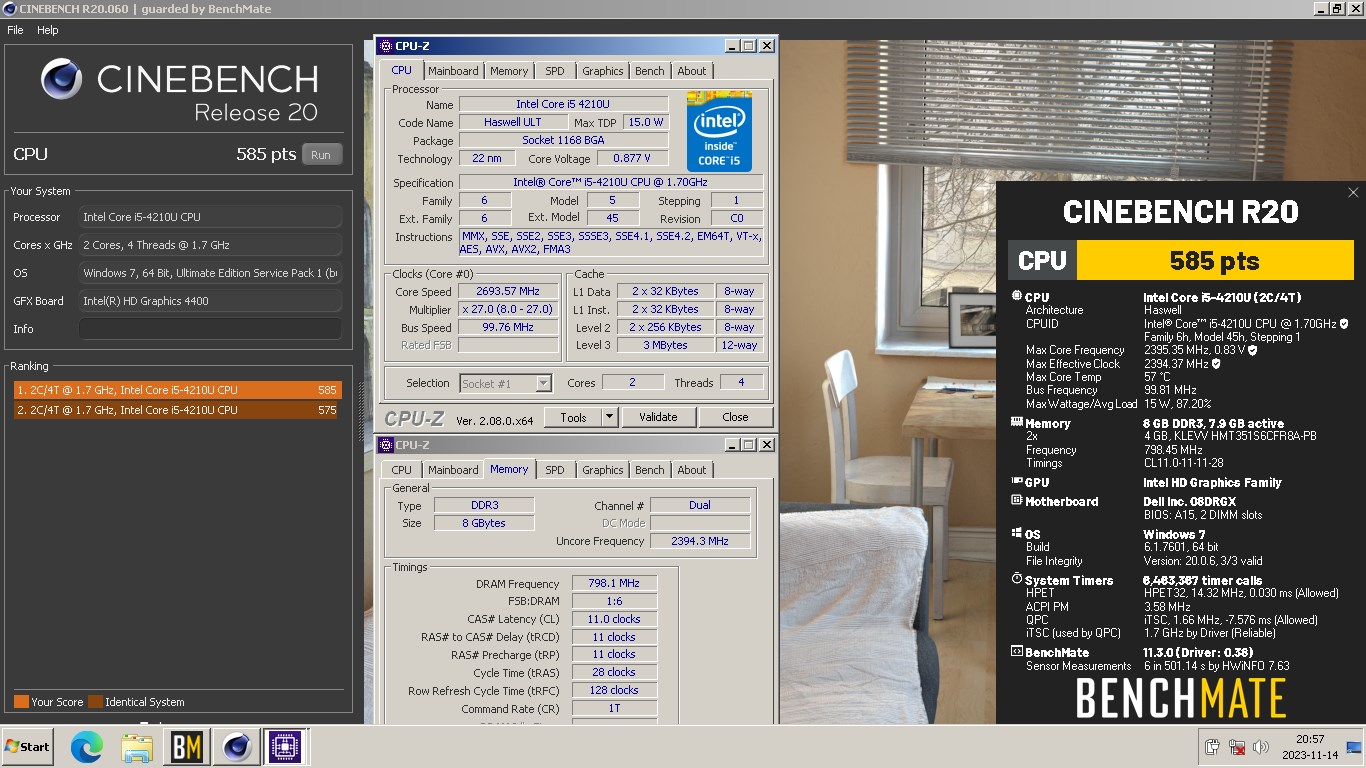The image size is (1366, 768).
Task: Switch to CPU-Z via its taskbar icon
Action: [x=285, y=747]
